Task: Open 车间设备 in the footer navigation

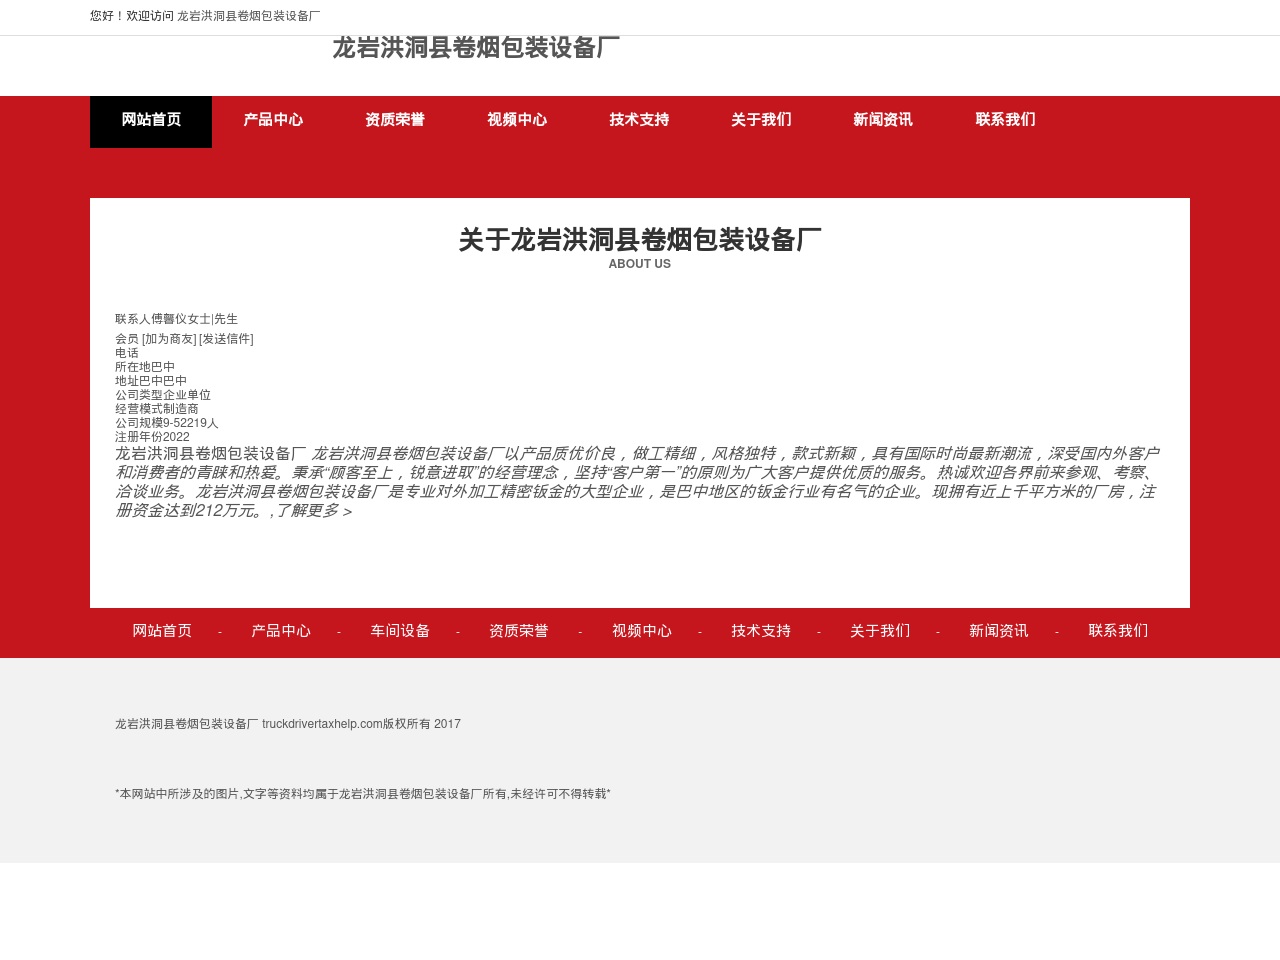Action: point(400,631)
